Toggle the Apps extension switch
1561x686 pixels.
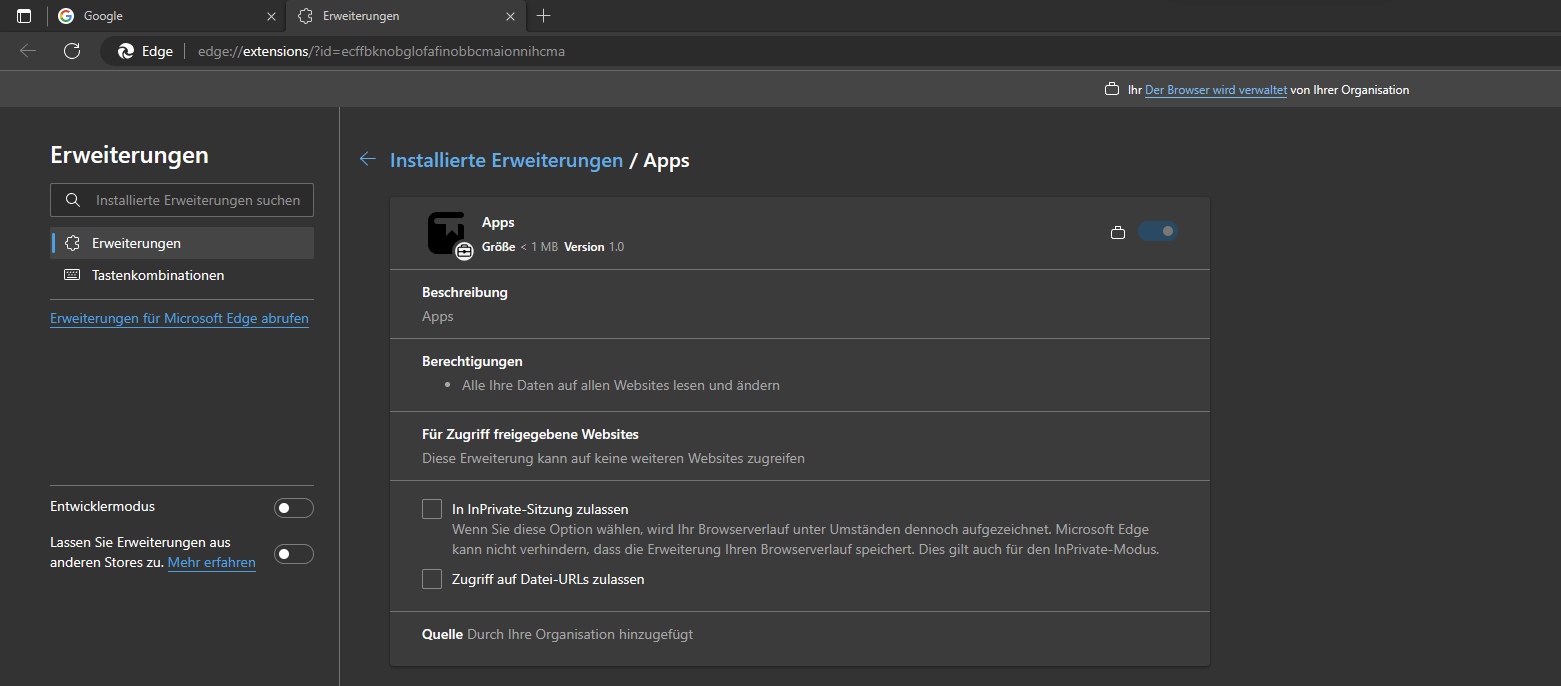coord(1157,232)
